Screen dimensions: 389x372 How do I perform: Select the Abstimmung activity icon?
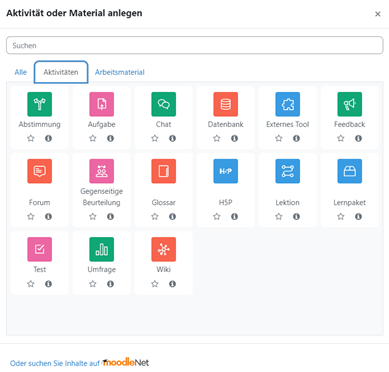(39, 104)
